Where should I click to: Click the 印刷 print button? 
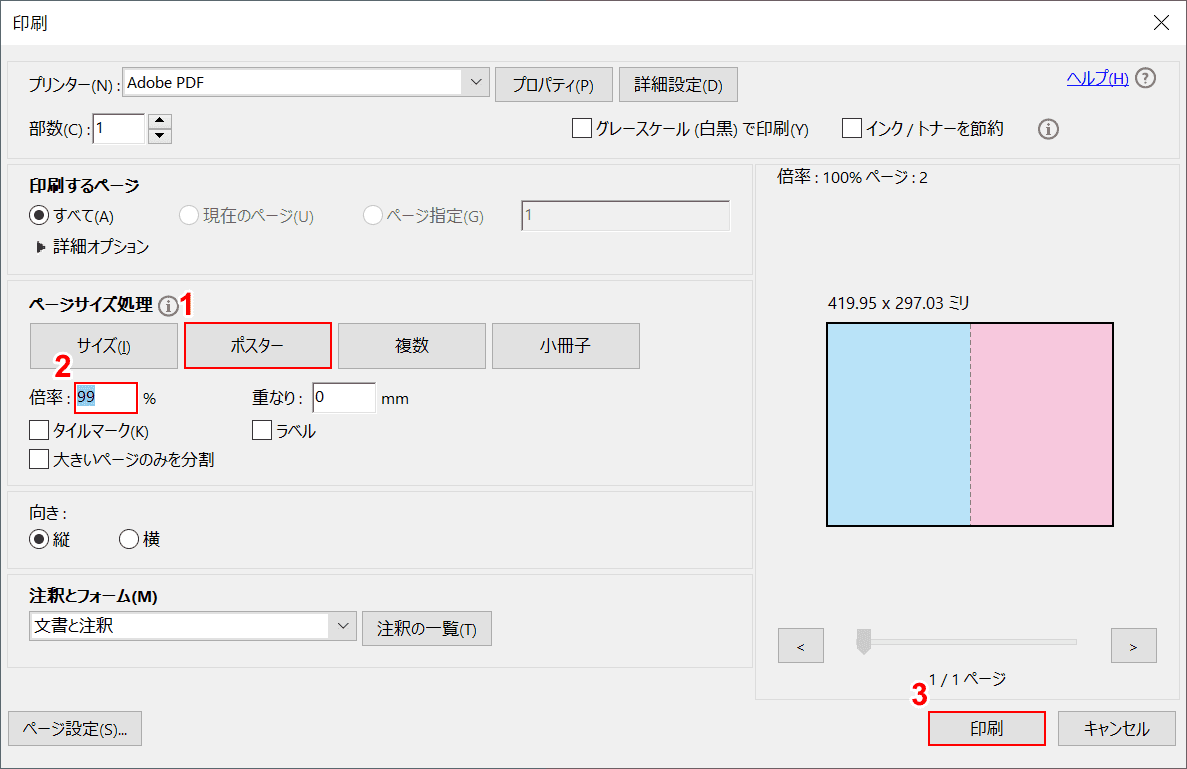pos(986,728)
